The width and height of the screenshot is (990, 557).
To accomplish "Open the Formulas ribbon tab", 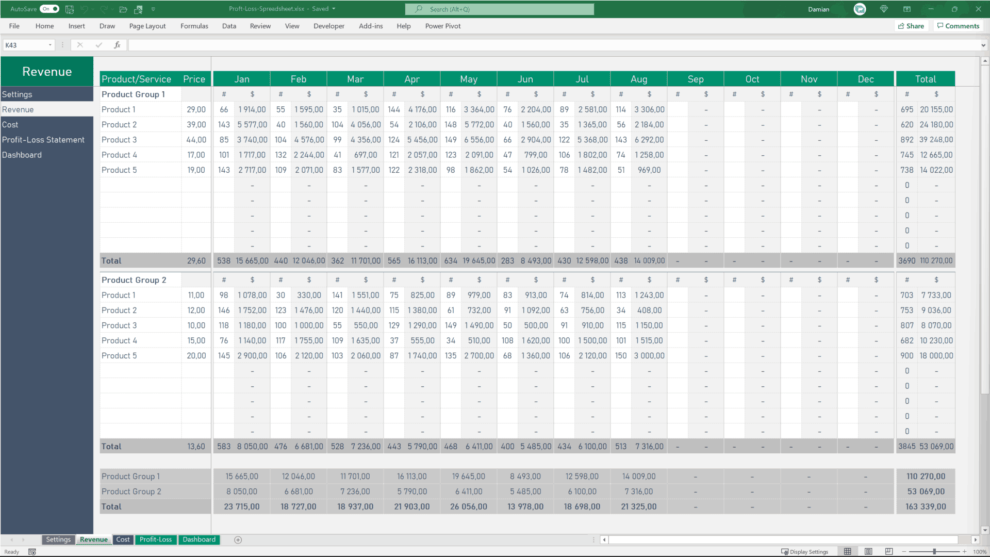I will 194,26.
